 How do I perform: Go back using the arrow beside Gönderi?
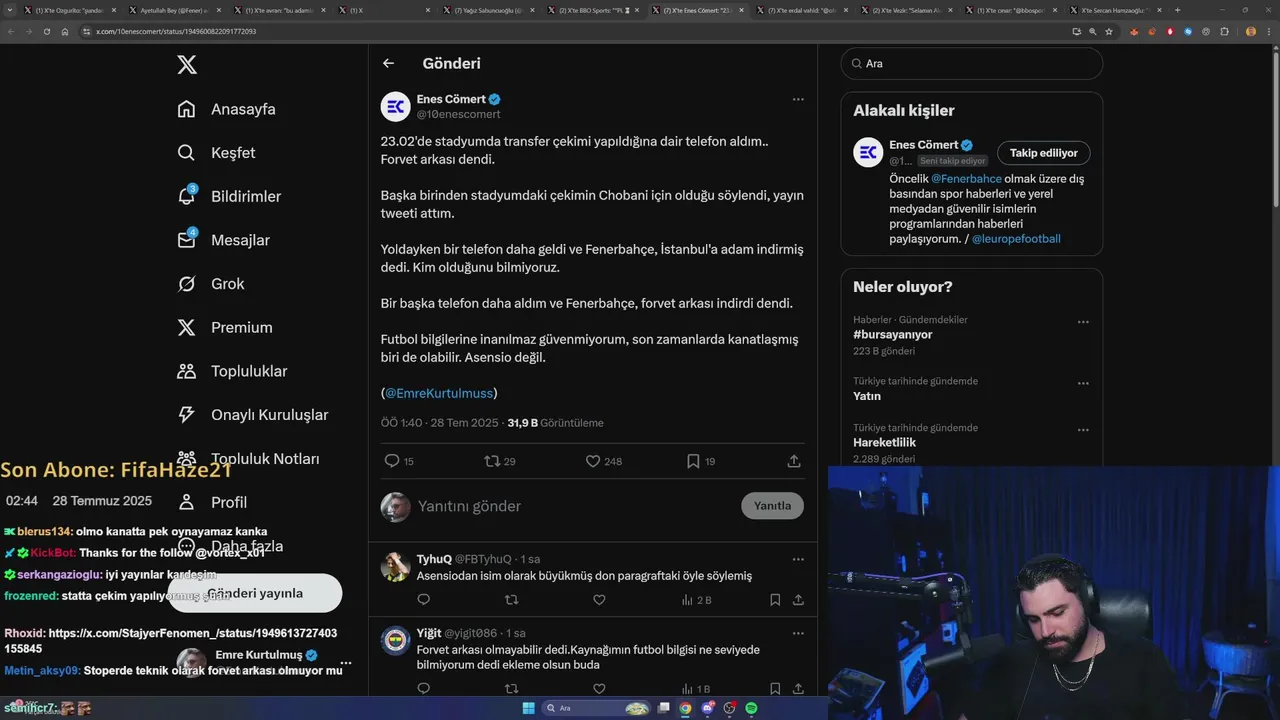point(388,63)
